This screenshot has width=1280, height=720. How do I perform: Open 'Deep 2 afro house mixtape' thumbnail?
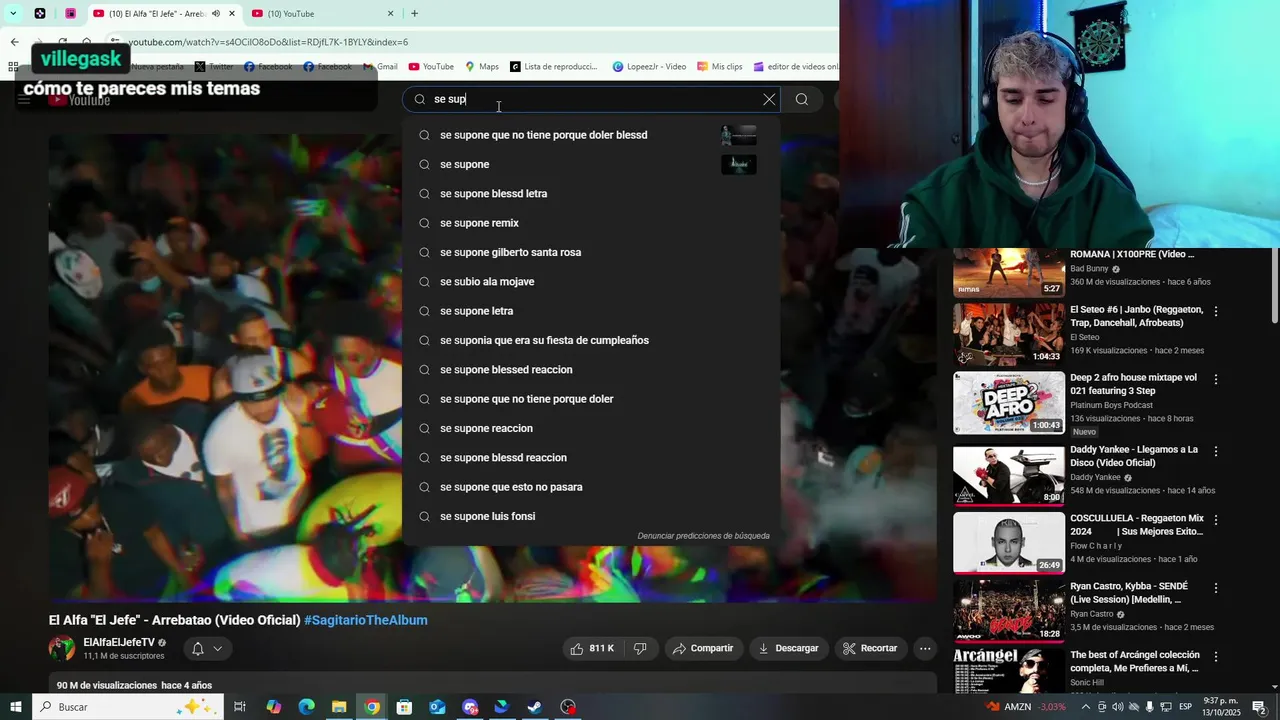(x=1009, y=403)
